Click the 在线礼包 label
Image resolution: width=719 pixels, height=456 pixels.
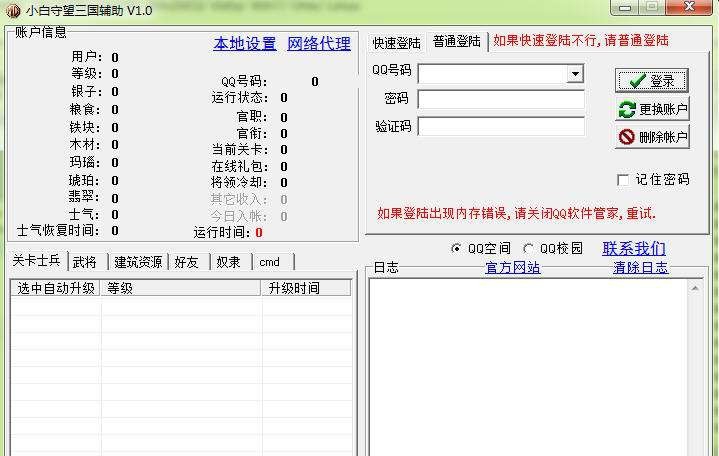(239, 166)
